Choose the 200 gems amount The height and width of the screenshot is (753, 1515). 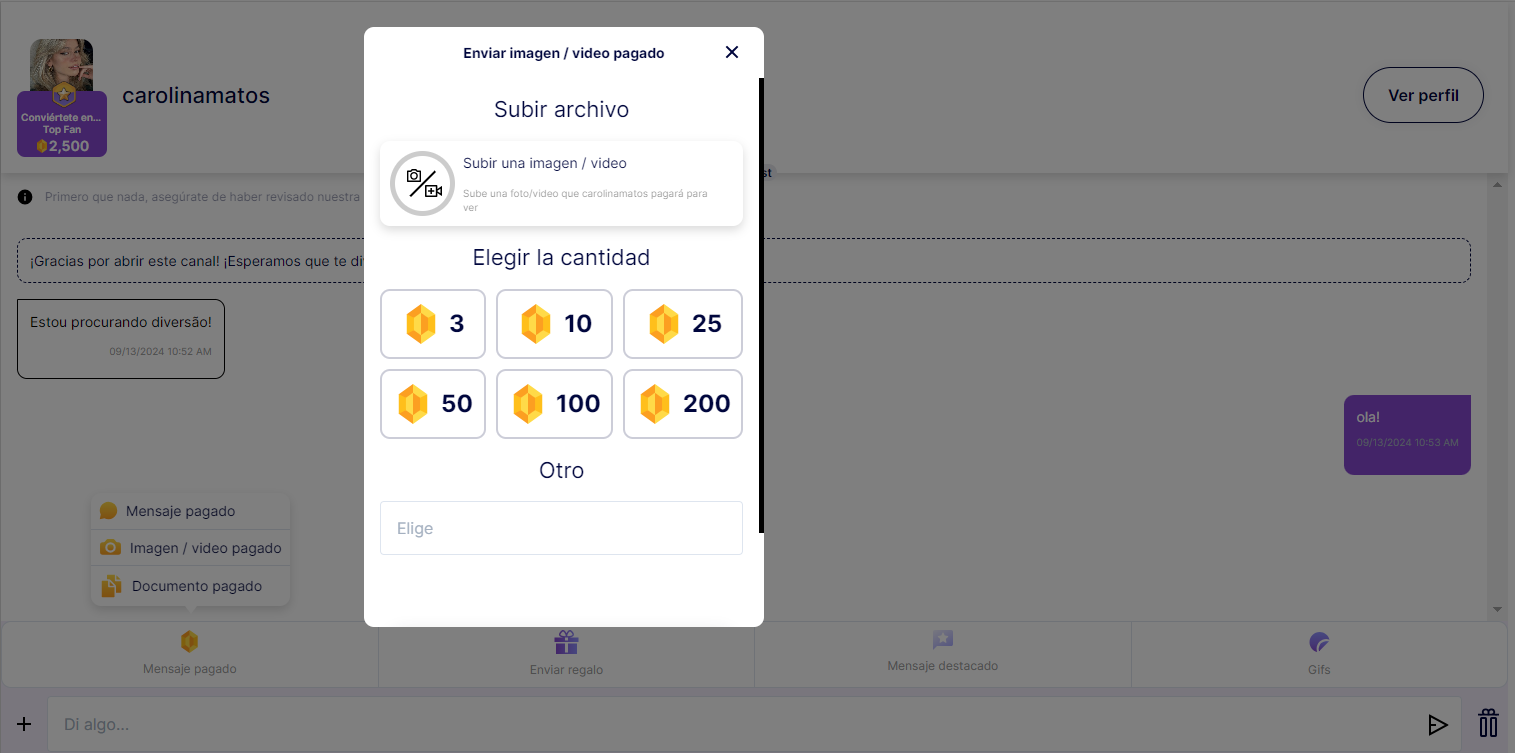click(683, 404)
